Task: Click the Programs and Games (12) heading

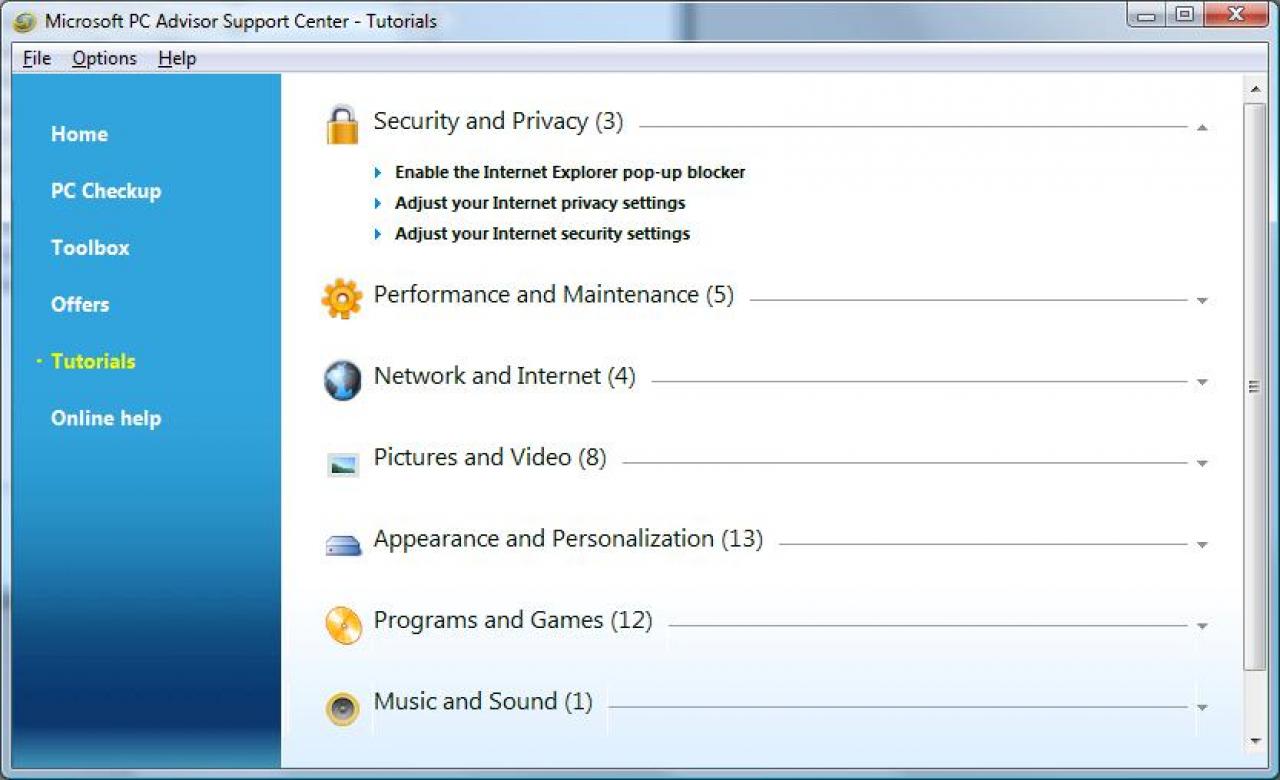Action: (513, 620)
